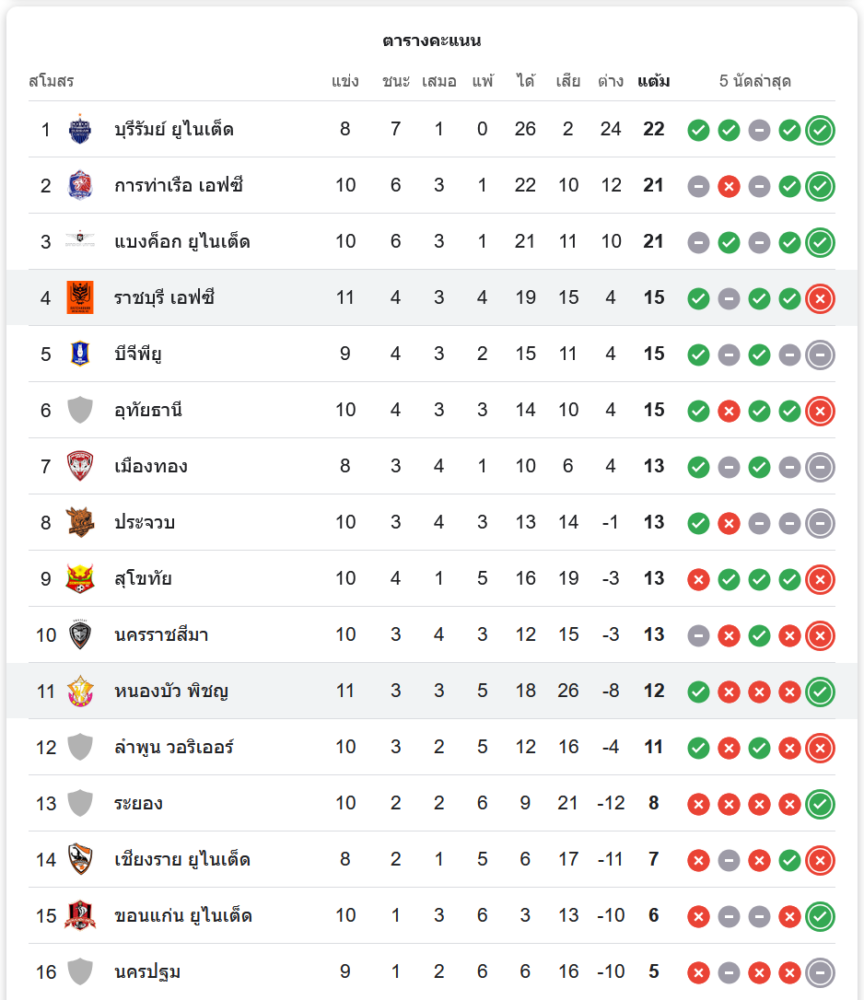Open the อุทัยธานี team link
The height and width of the screenshot is (1000, 864).
[x=148, y=410]
